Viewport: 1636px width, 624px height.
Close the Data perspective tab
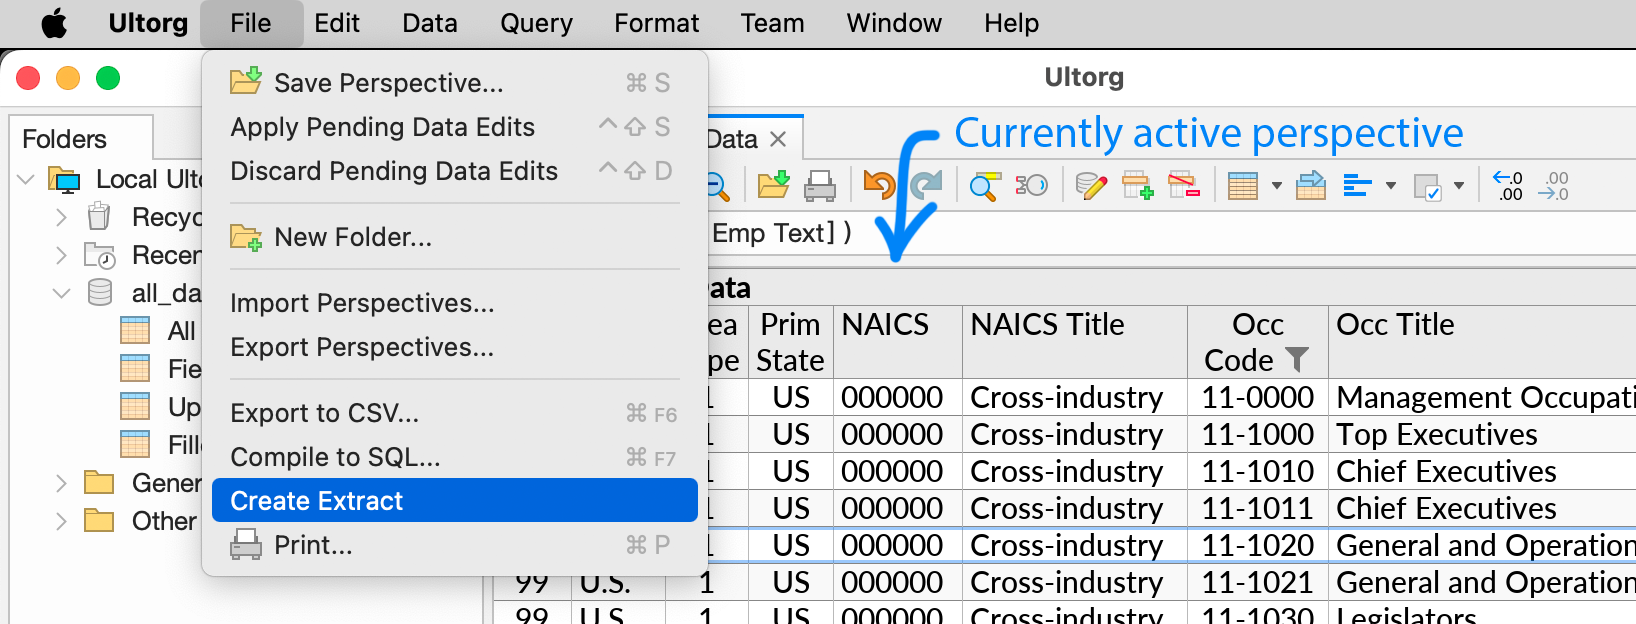[778, 139]
